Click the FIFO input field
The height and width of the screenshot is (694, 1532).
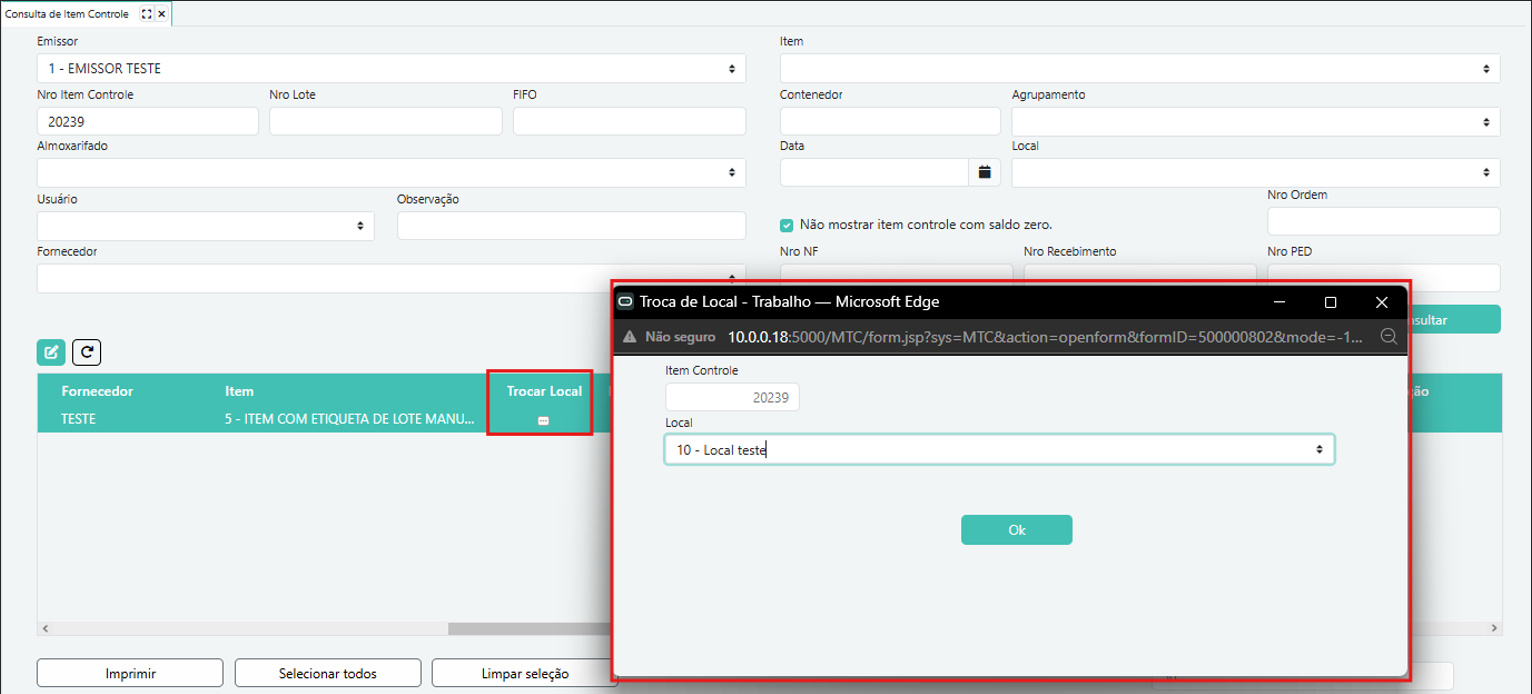629,121
